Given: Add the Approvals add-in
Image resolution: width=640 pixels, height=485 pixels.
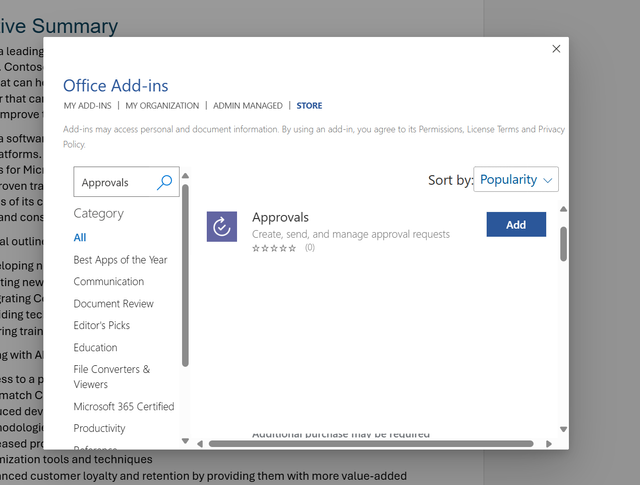Looking at the screenshot, I should click(x=516, y=224).
